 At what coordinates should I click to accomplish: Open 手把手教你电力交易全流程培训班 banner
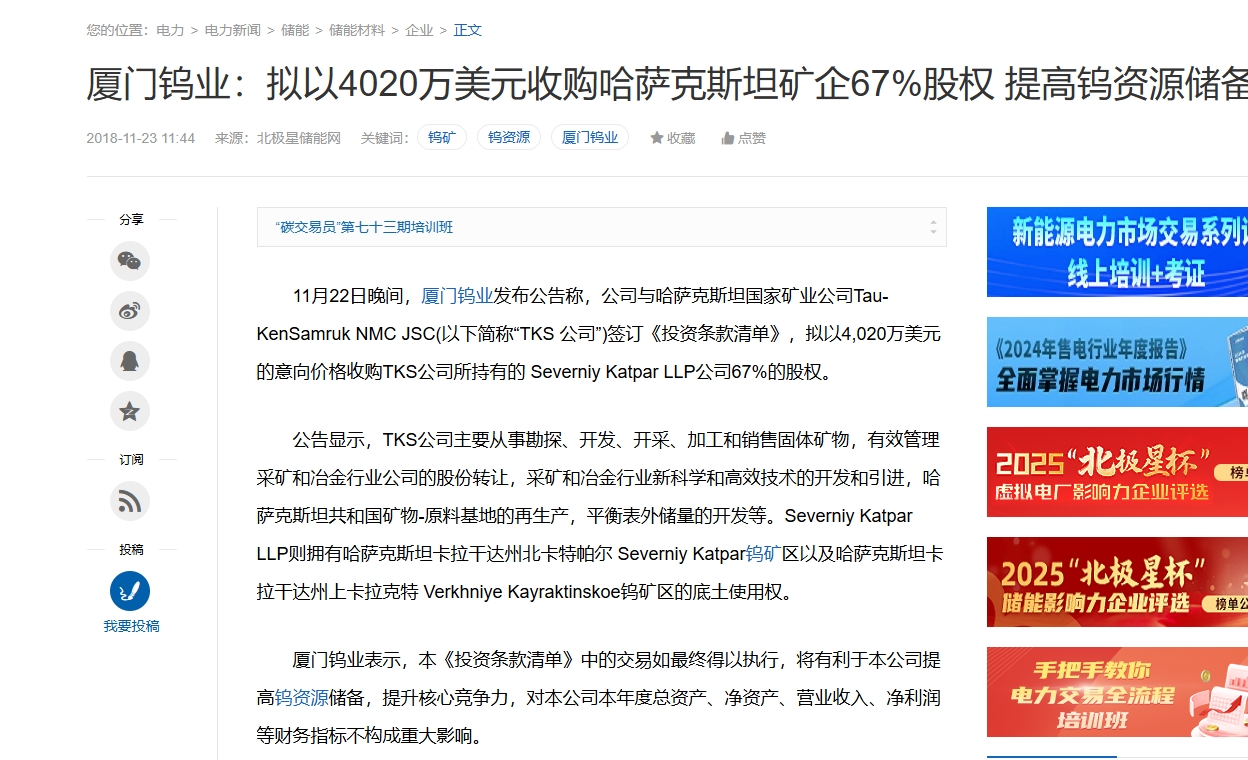tap(1117, 692)
